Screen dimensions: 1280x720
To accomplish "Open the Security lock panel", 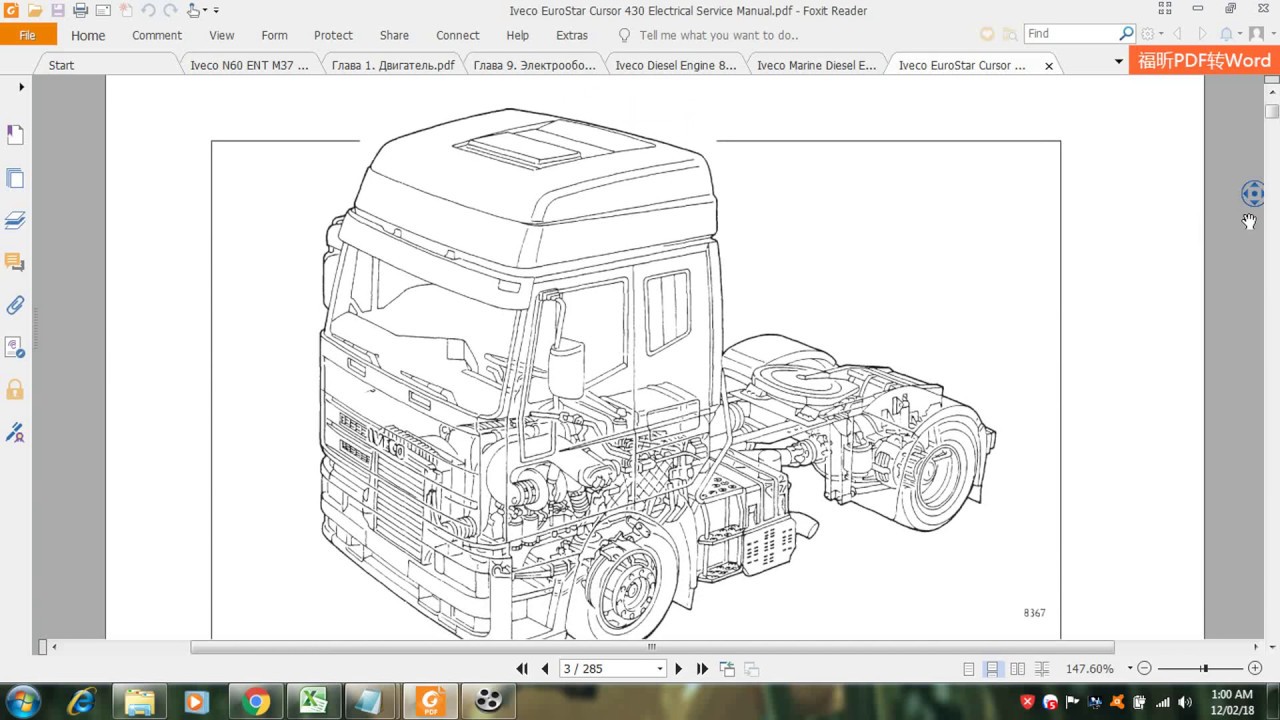I will [x=15, y=389].
